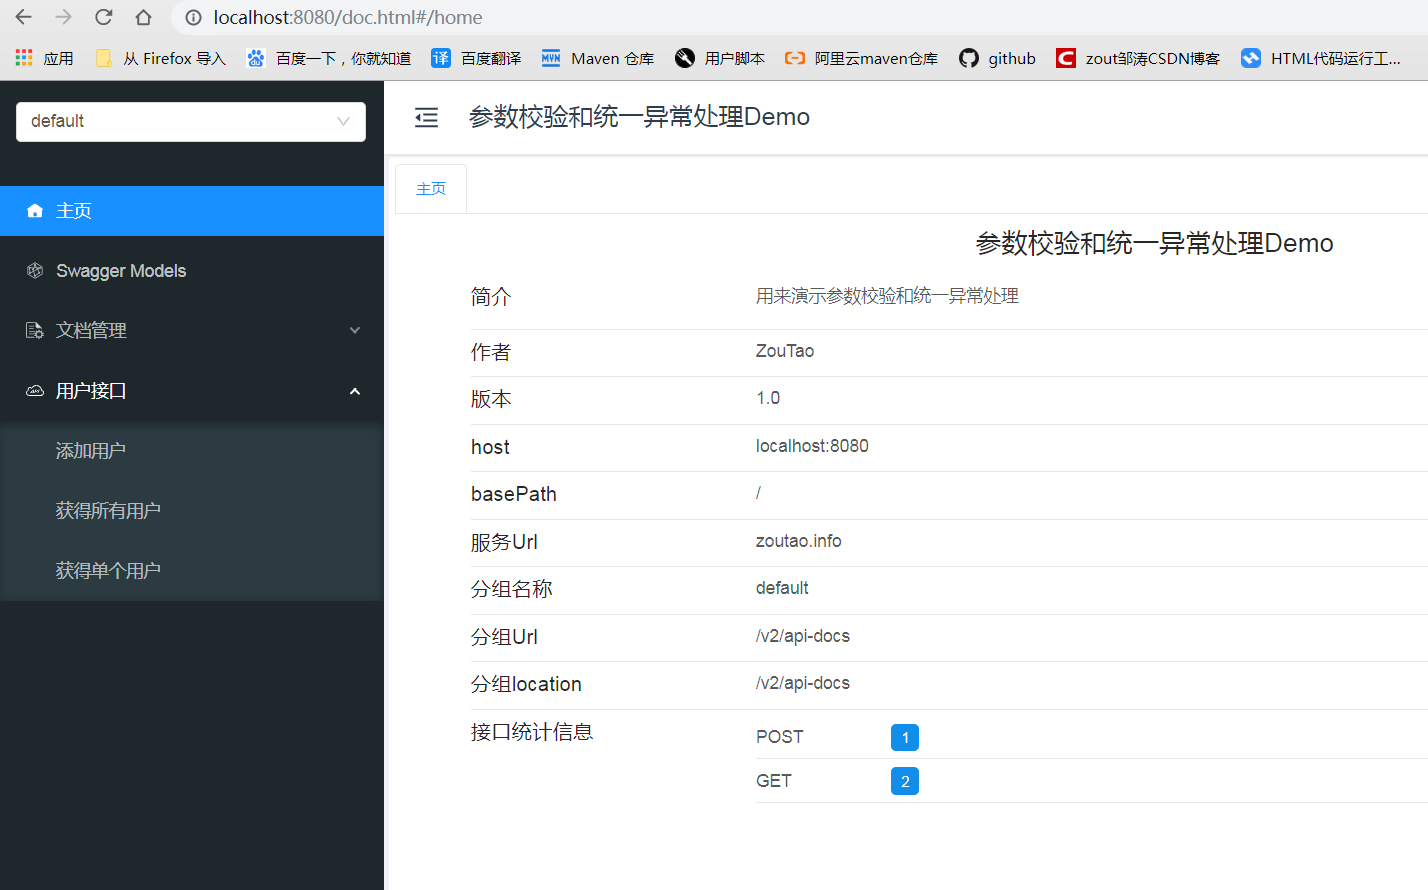1428x890 pixels.
Task: Collapse the 用户接口 menu
Action: tap(192, 391)
